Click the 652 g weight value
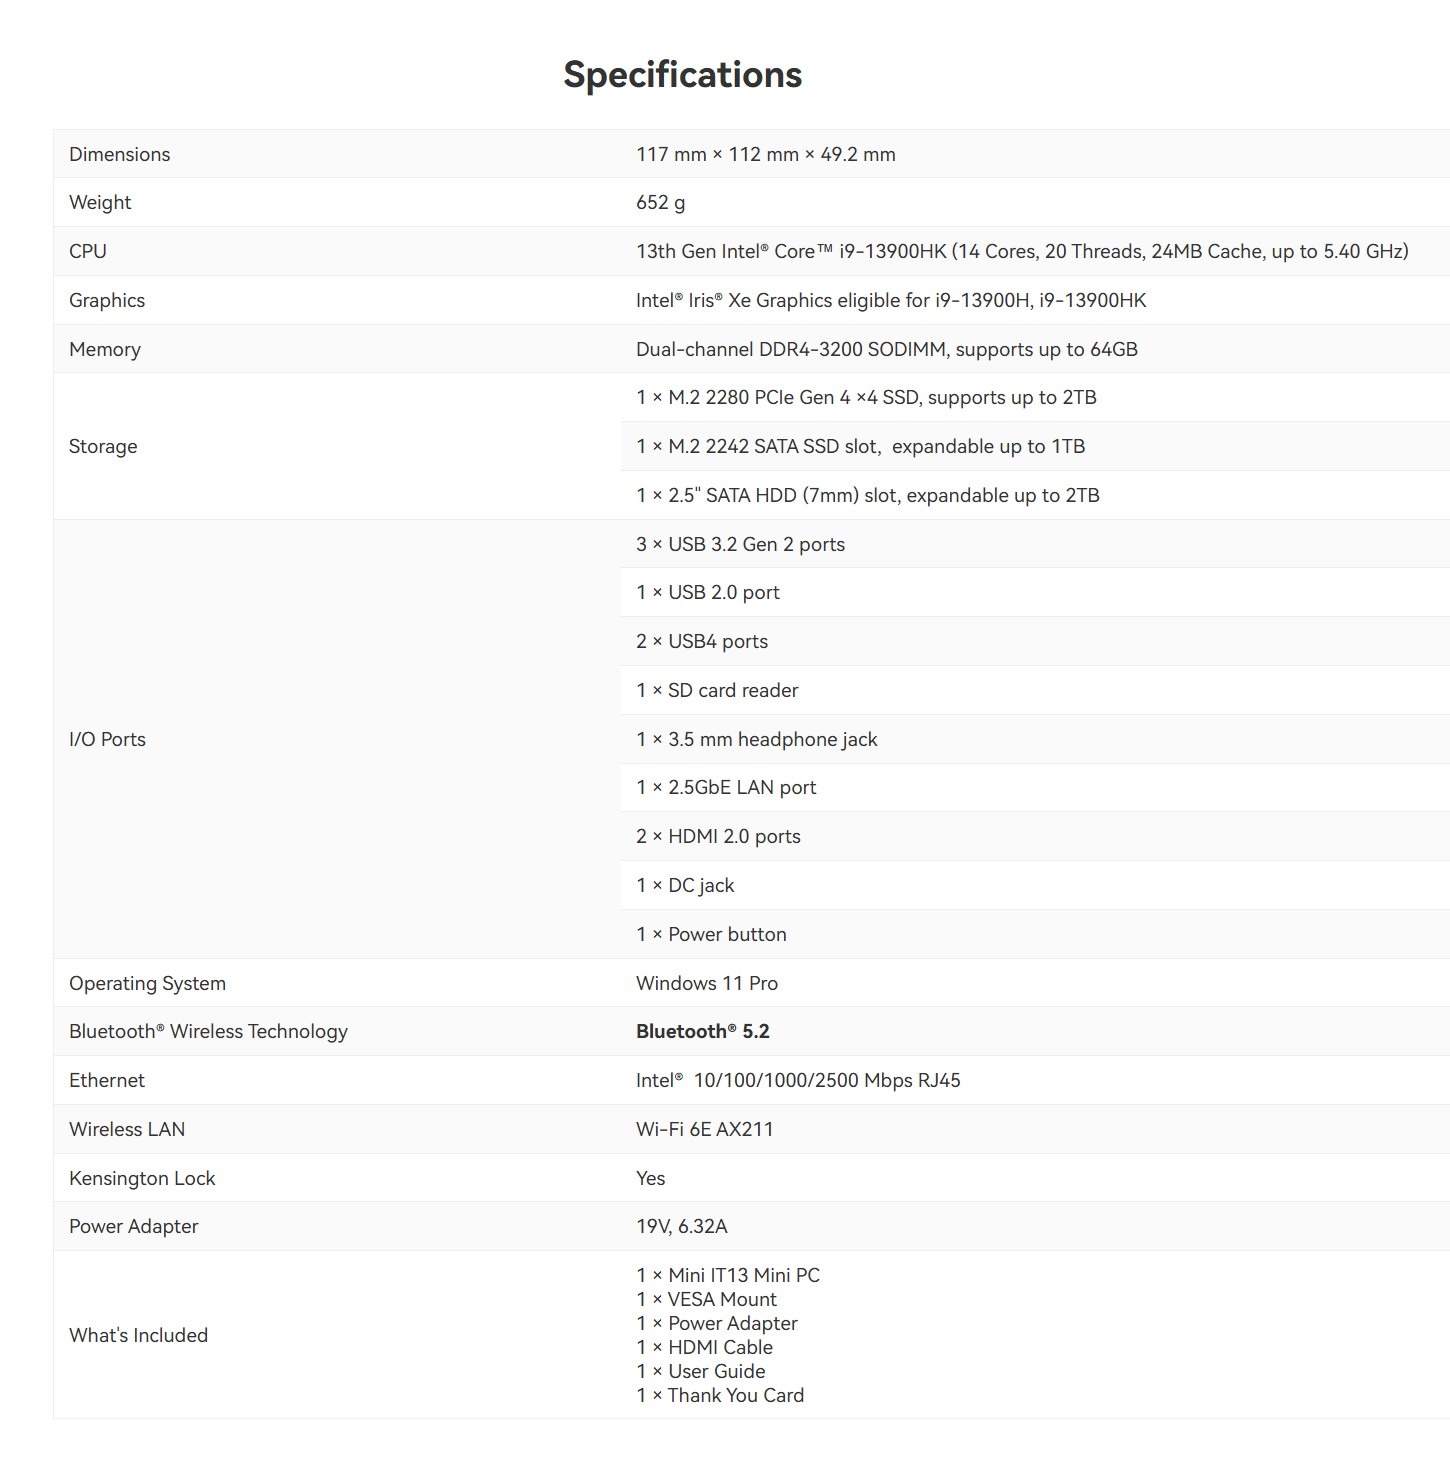This screenshot has height=1464, width=1450. 661,203
